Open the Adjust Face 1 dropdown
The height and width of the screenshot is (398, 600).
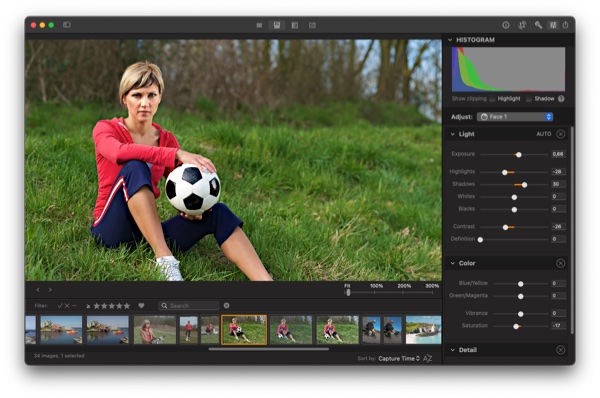point(515,117)
